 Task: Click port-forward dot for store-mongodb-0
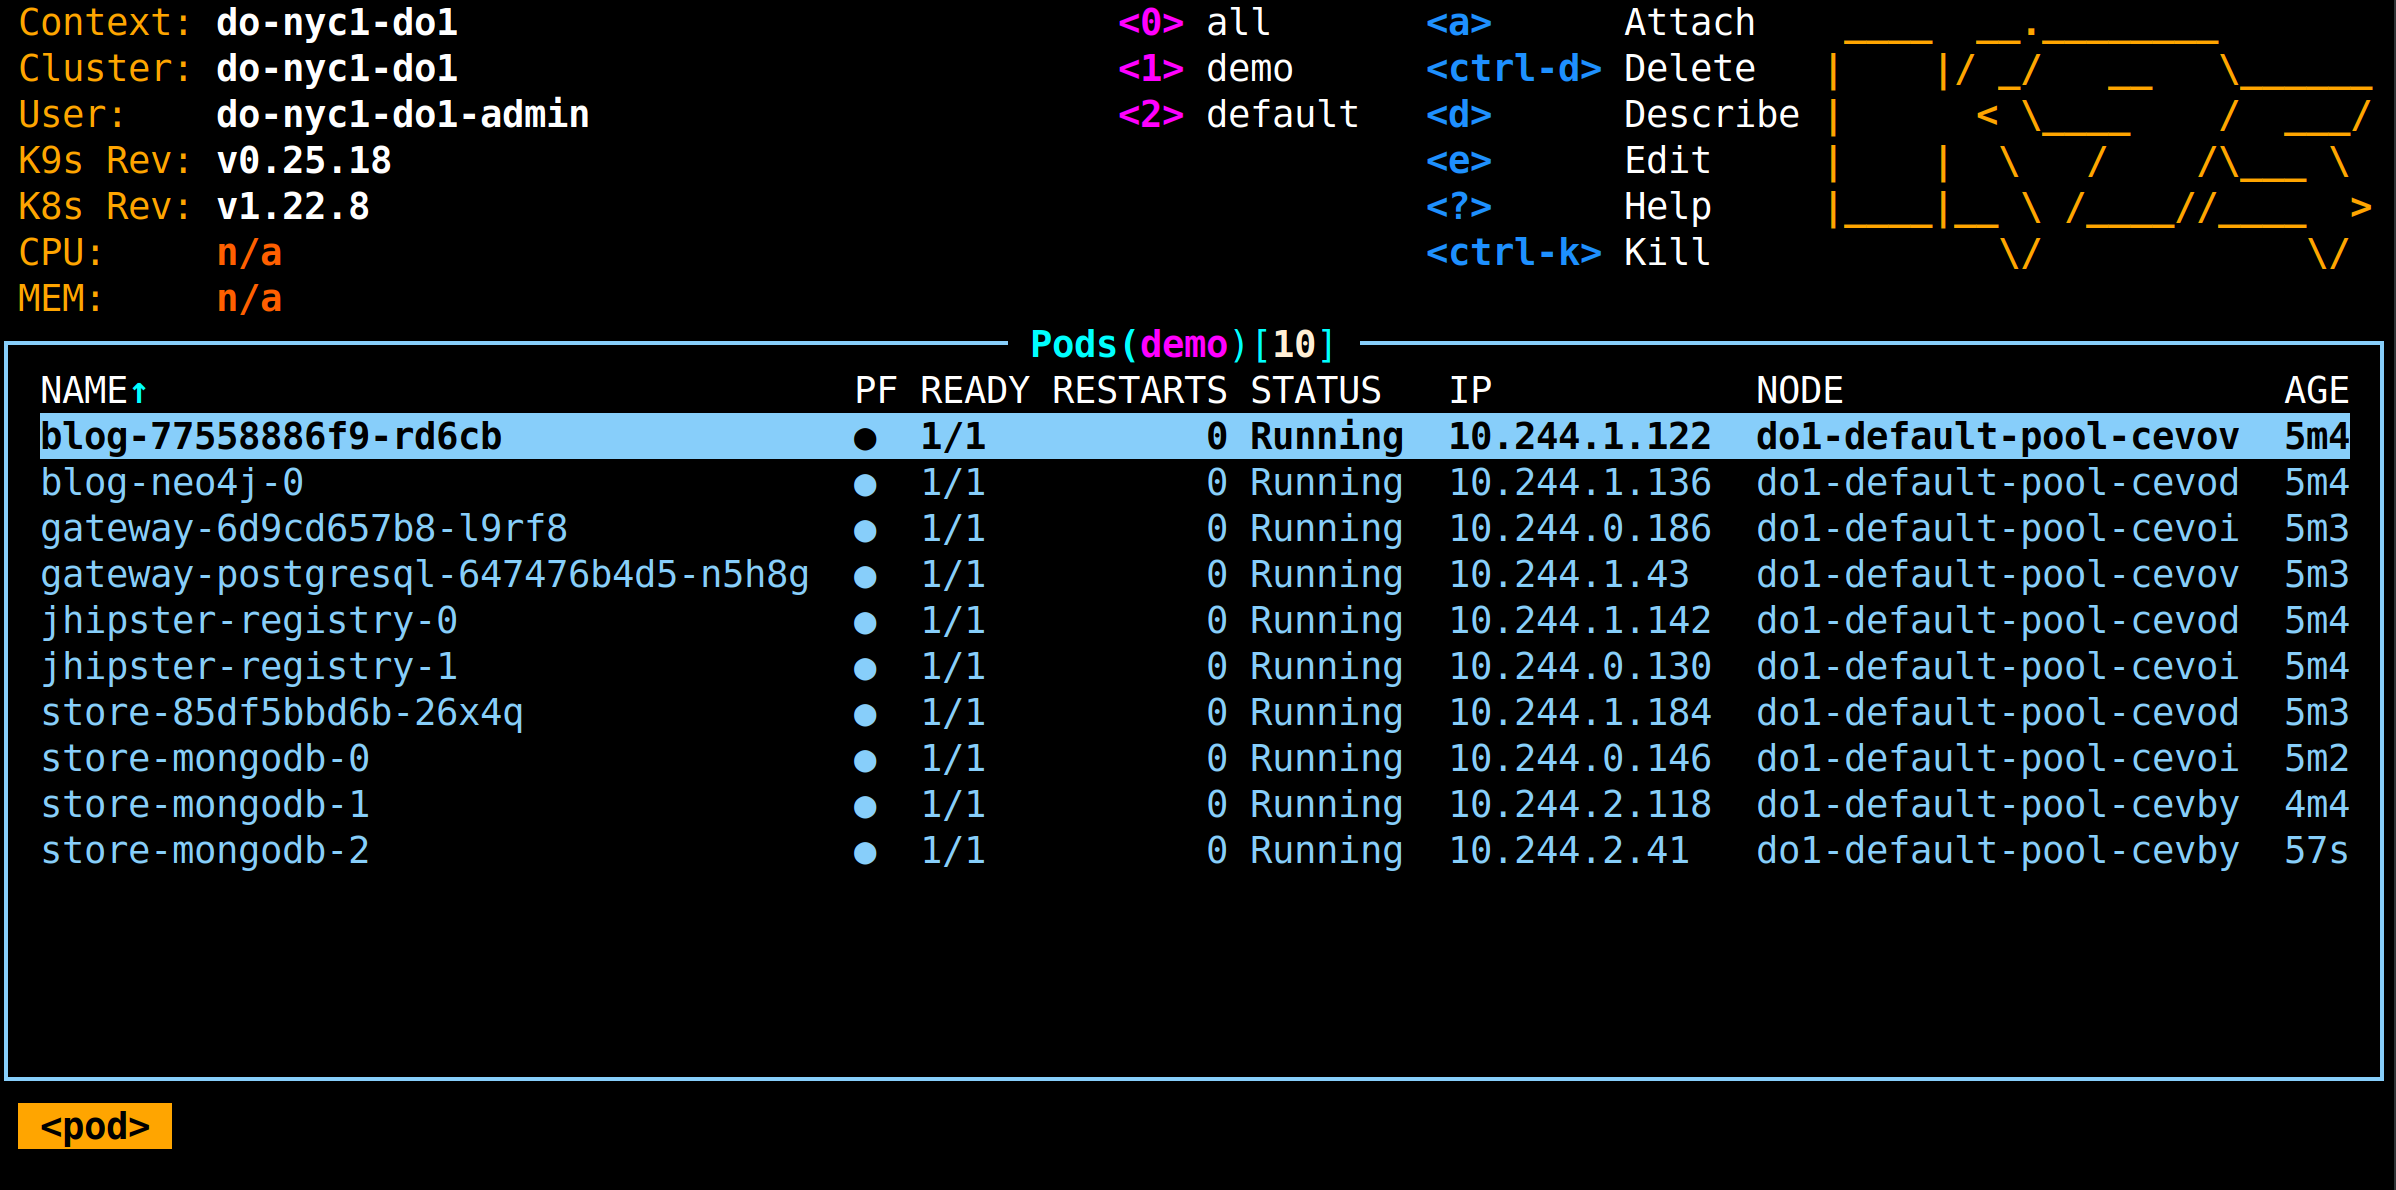click(865, 761)
